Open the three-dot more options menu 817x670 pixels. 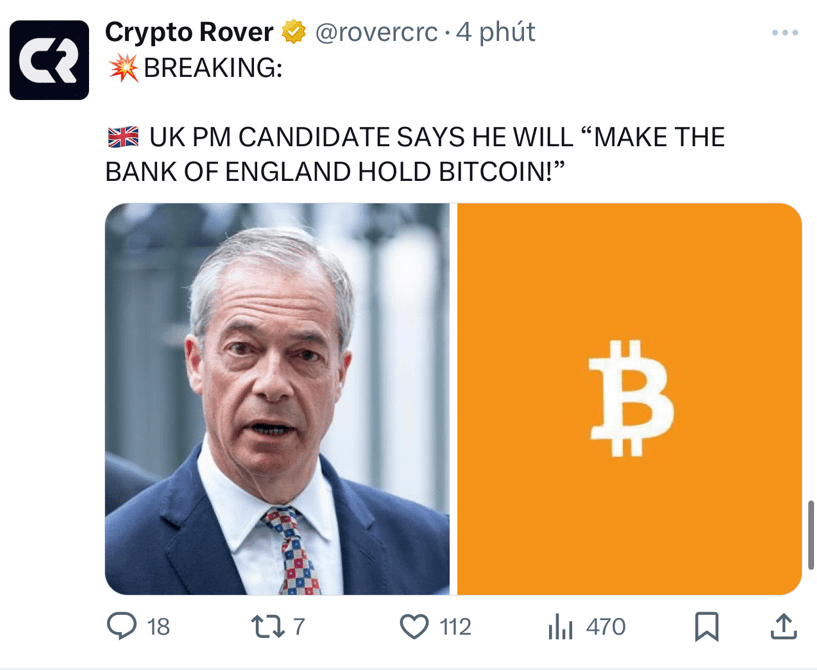coord(785,33)
